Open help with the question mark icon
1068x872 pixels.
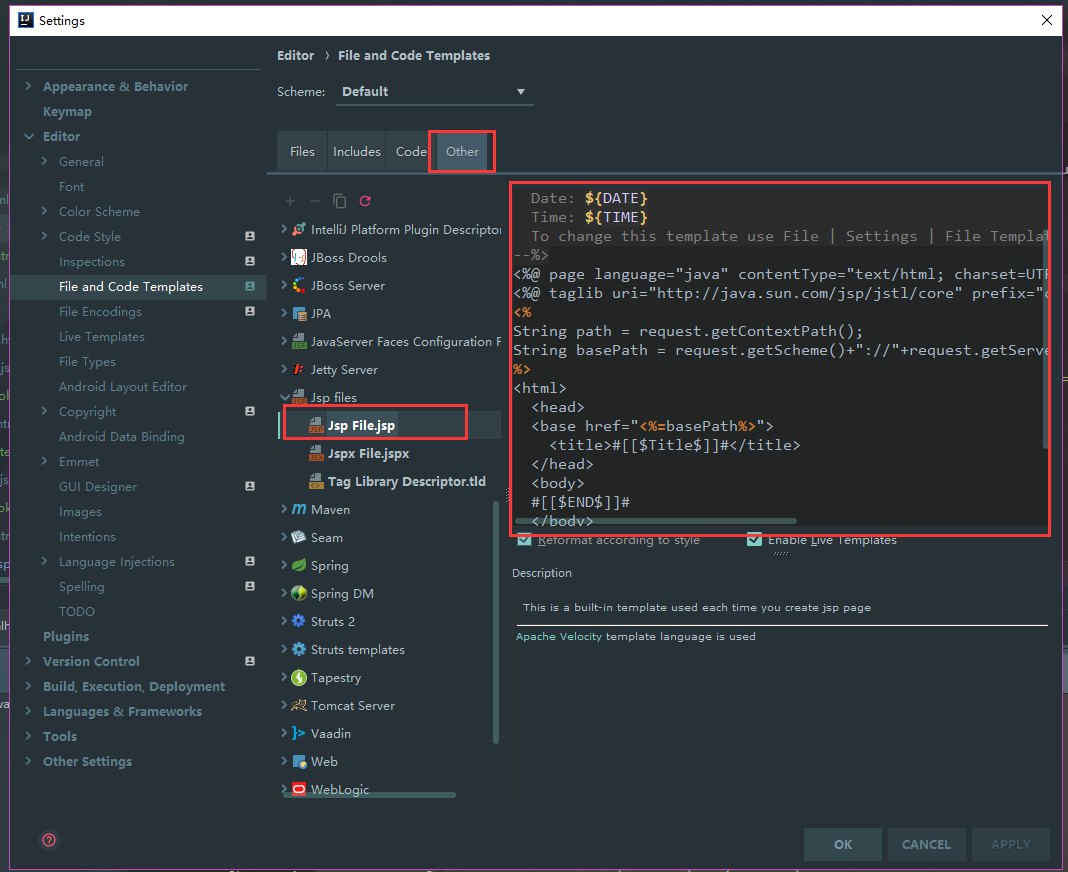[48, 840]
